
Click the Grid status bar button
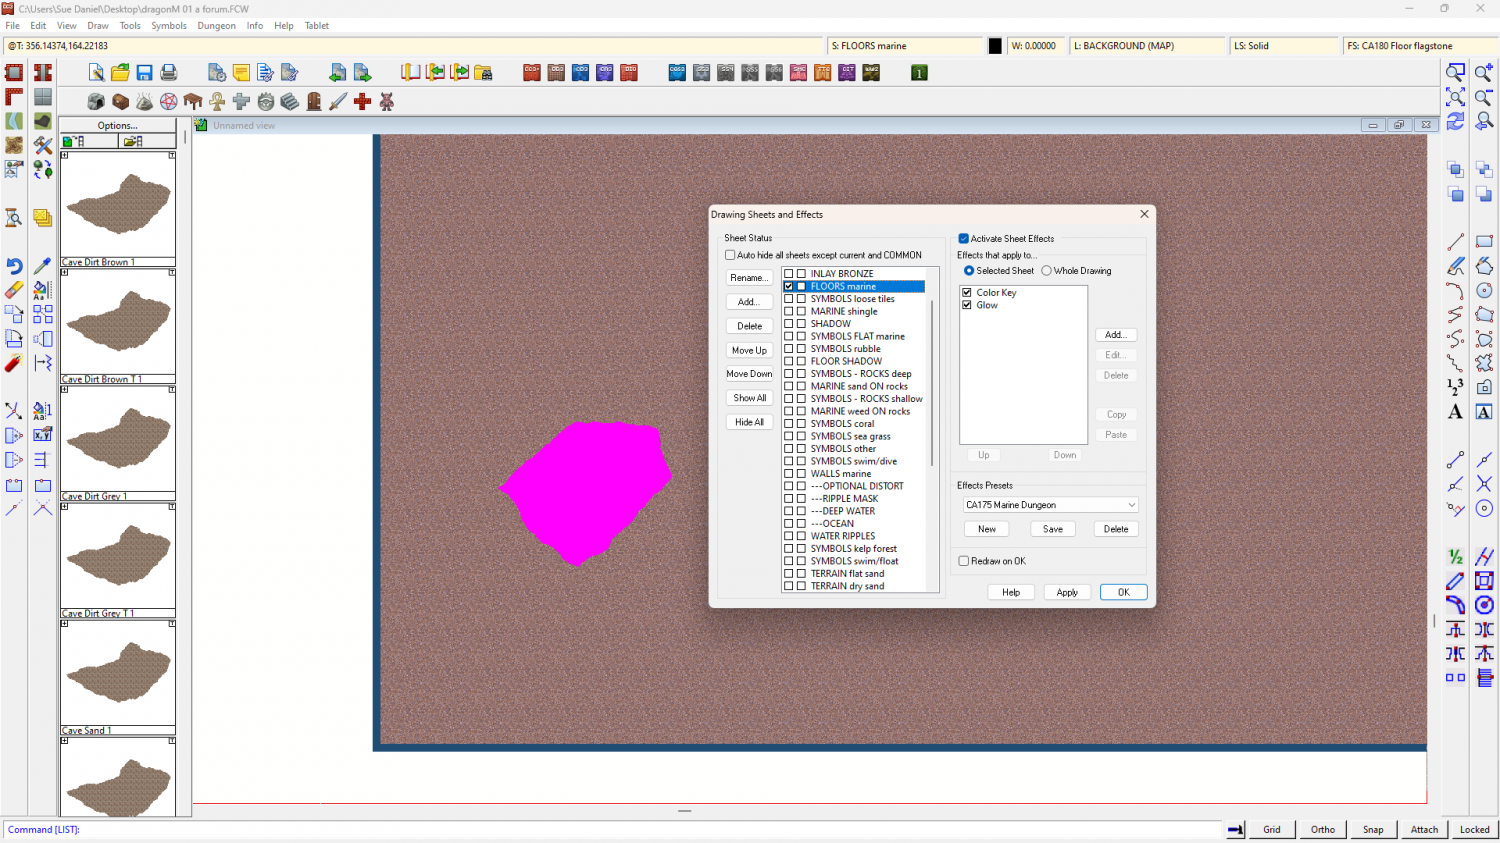(1272, 829)
